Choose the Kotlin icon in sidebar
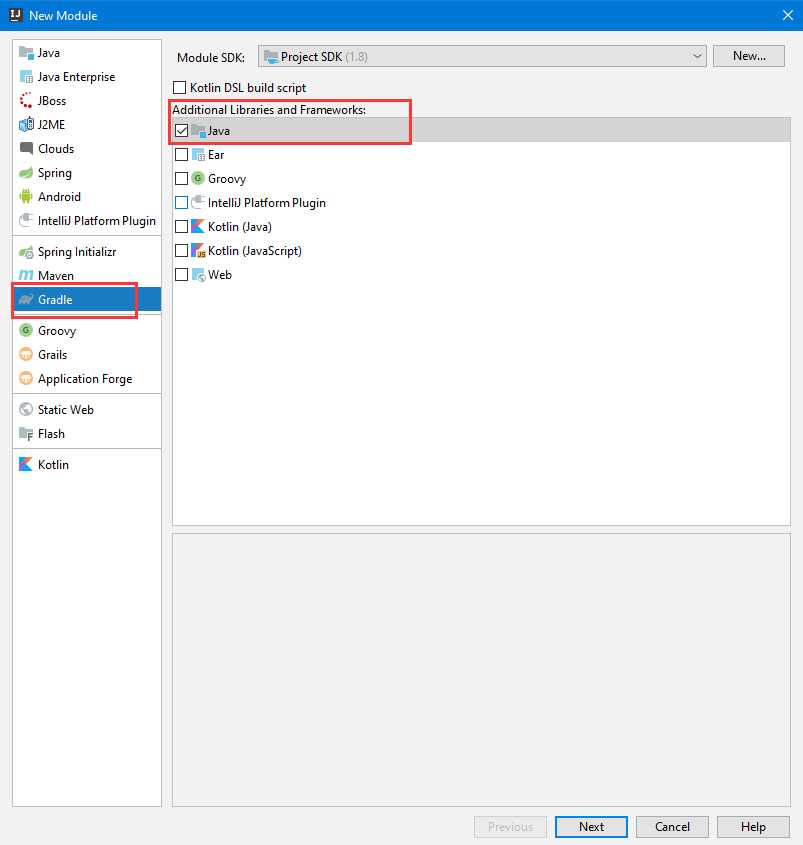 click(26, 464)
